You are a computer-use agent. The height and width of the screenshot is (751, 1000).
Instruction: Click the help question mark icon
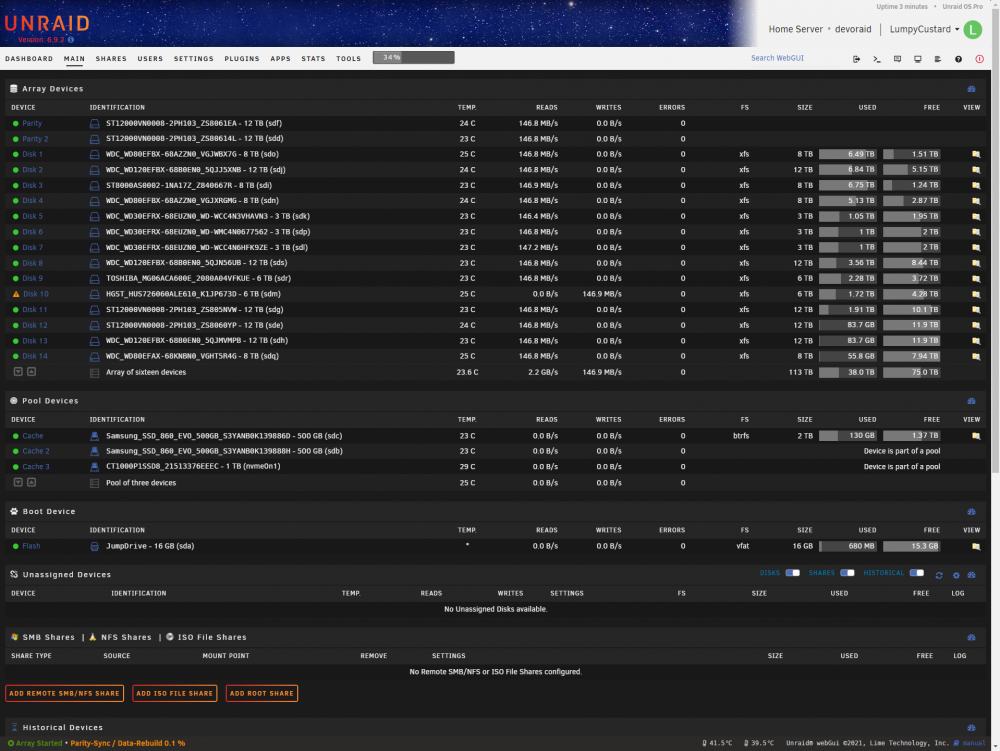point(959,59)
